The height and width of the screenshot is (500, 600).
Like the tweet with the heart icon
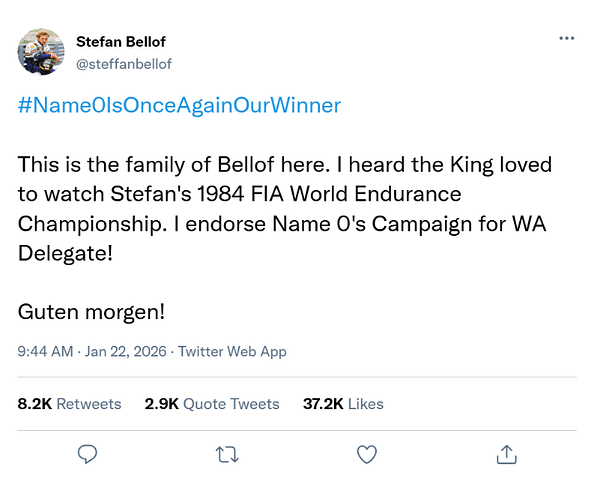[367, 454]
